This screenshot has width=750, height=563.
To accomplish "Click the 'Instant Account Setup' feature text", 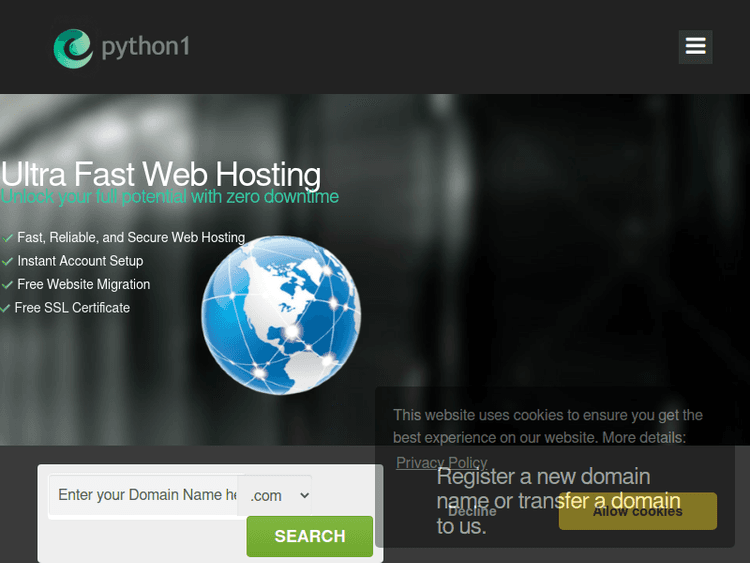I will pos(80,261).
